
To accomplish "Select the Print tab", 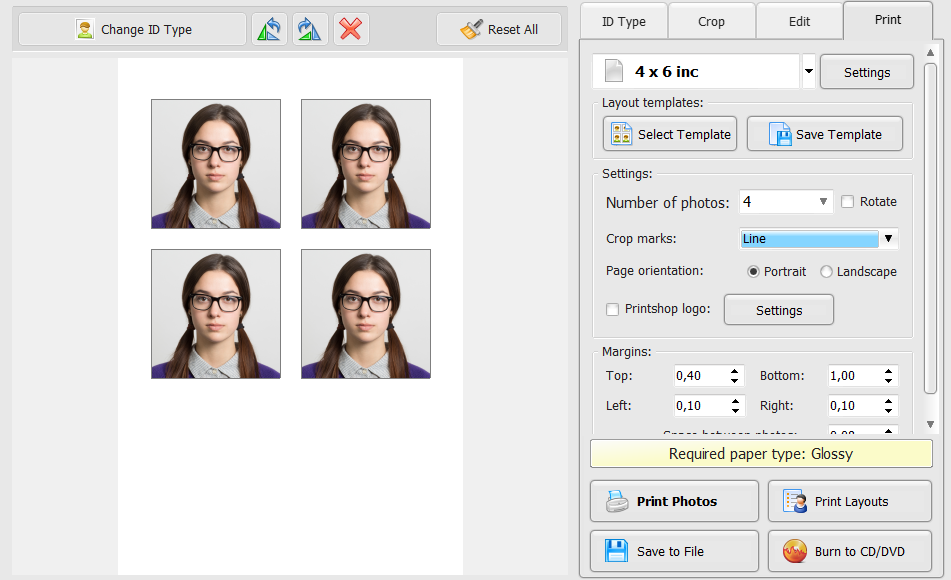I will [888, 20].
